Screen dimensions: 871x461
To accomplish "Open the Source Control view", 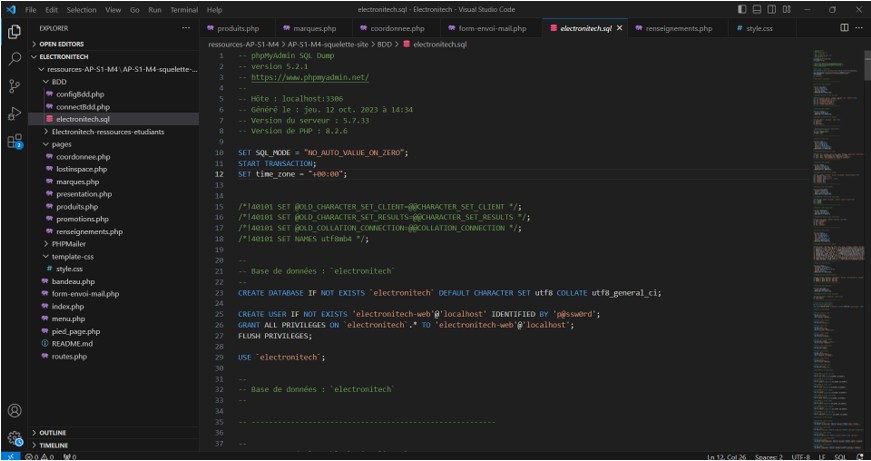I will pyautogui.click(x=14, y=86).
